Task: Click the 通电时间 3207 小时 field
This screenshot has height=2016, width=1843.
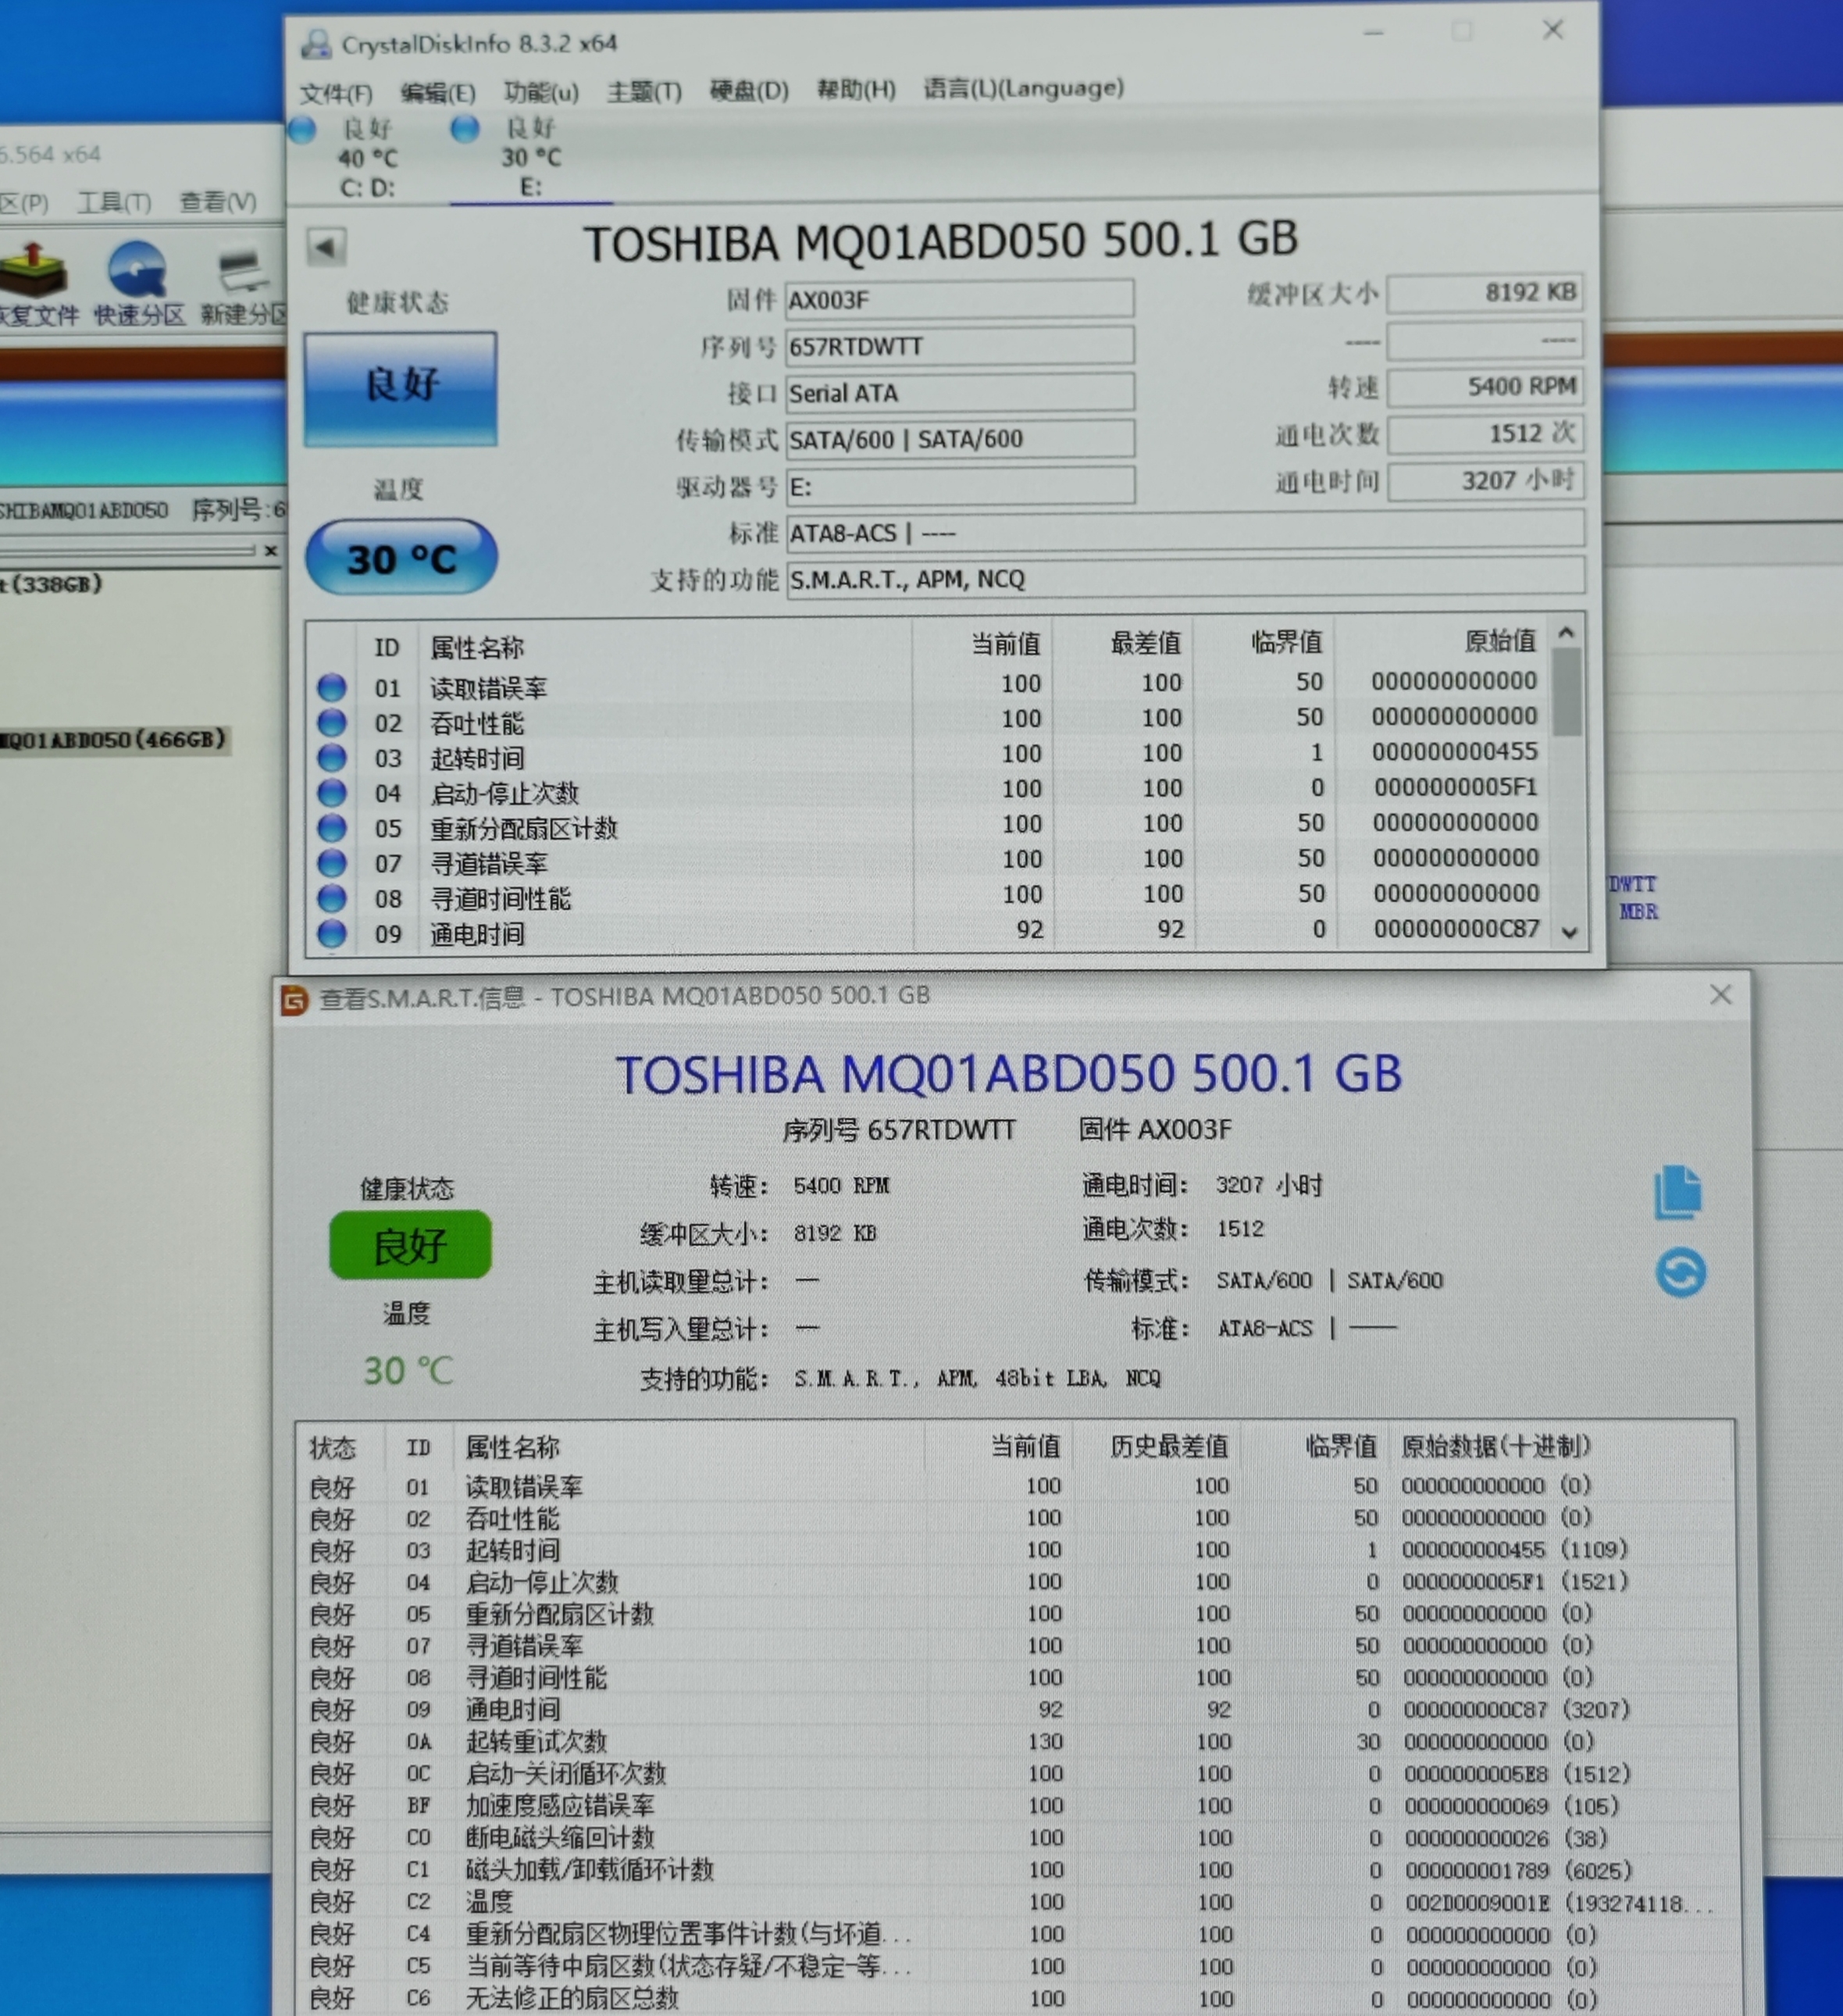Action: click(x=1485, y=480)
